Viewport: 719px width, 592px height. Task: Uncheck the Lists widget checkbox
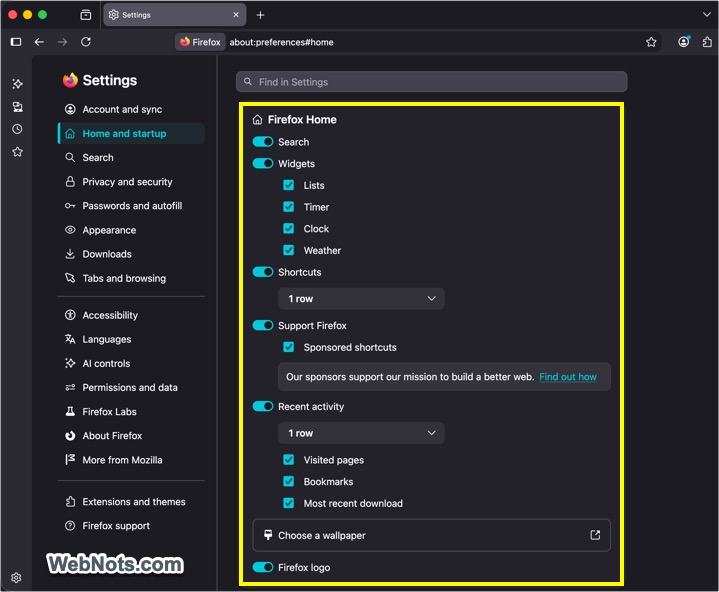pos(288,185)
